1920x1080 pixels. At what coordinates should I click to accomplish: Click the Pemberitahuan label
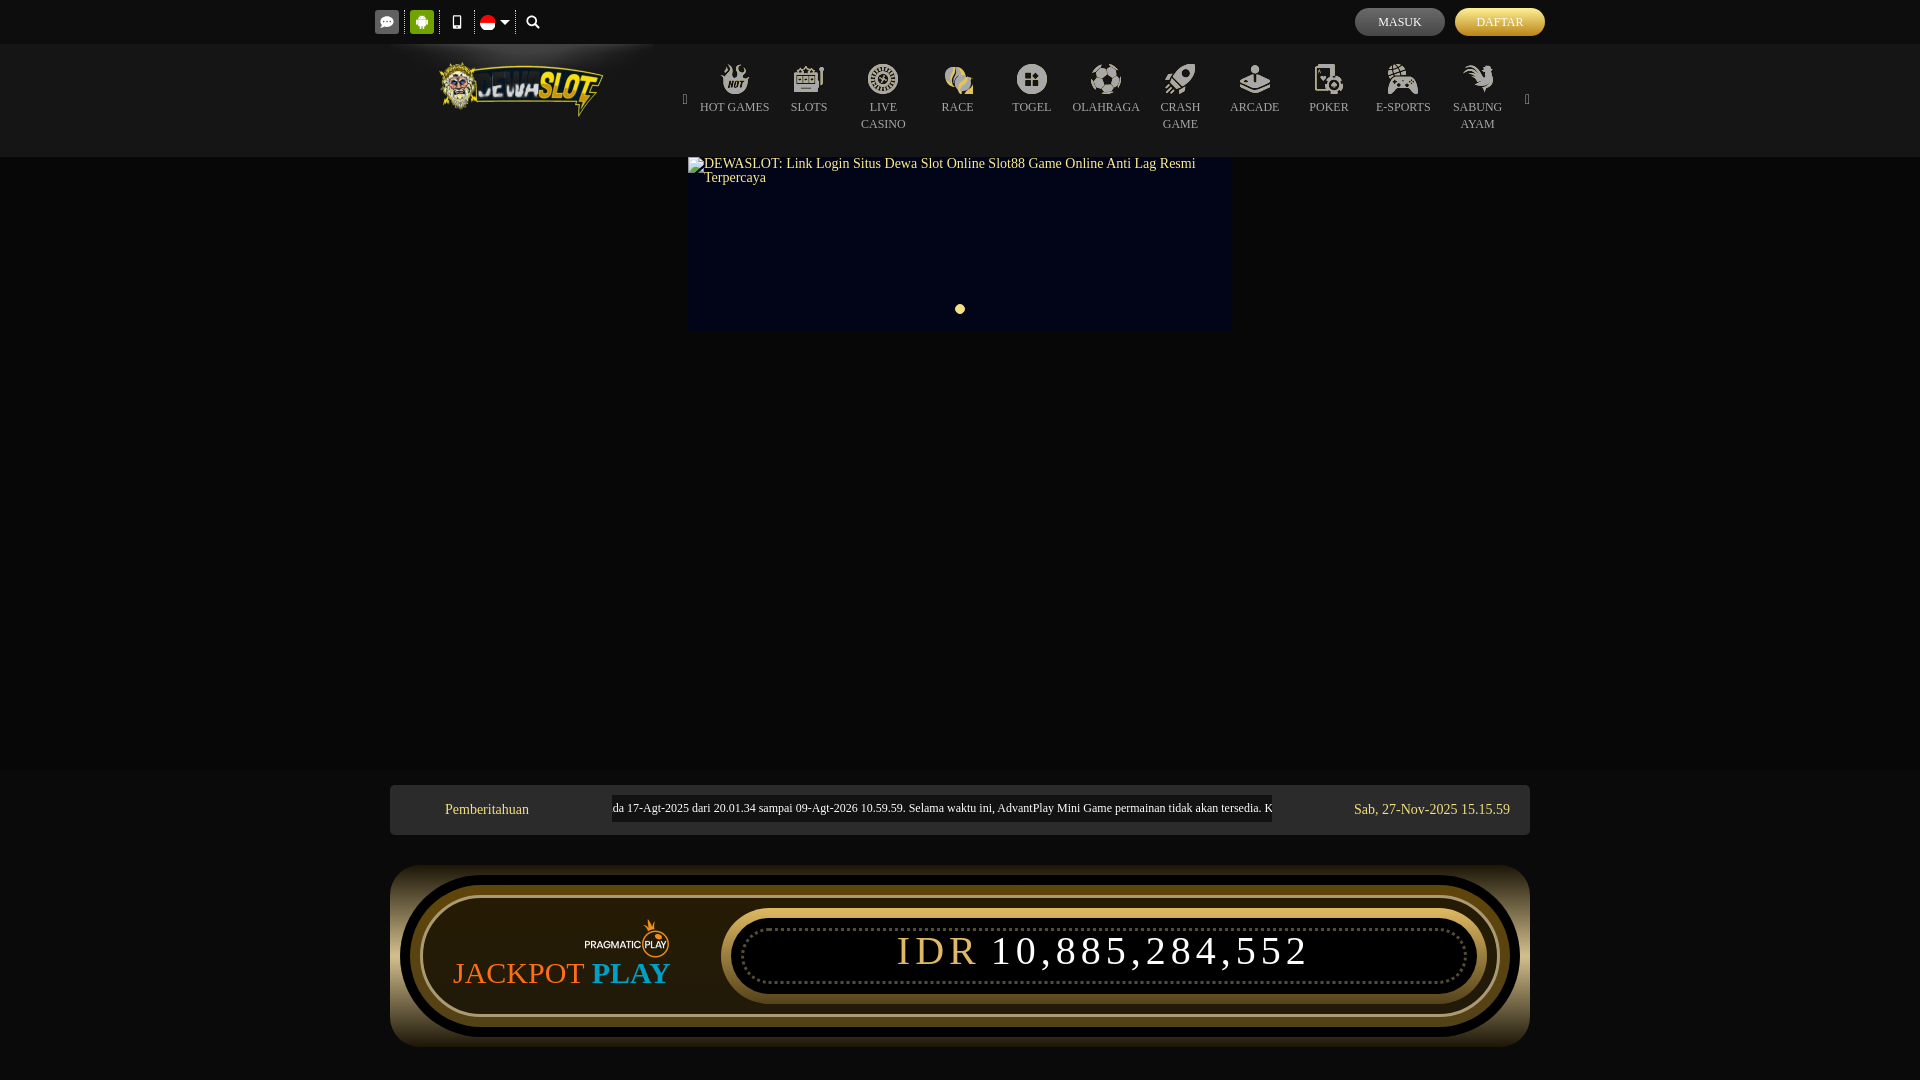point(487,809)
